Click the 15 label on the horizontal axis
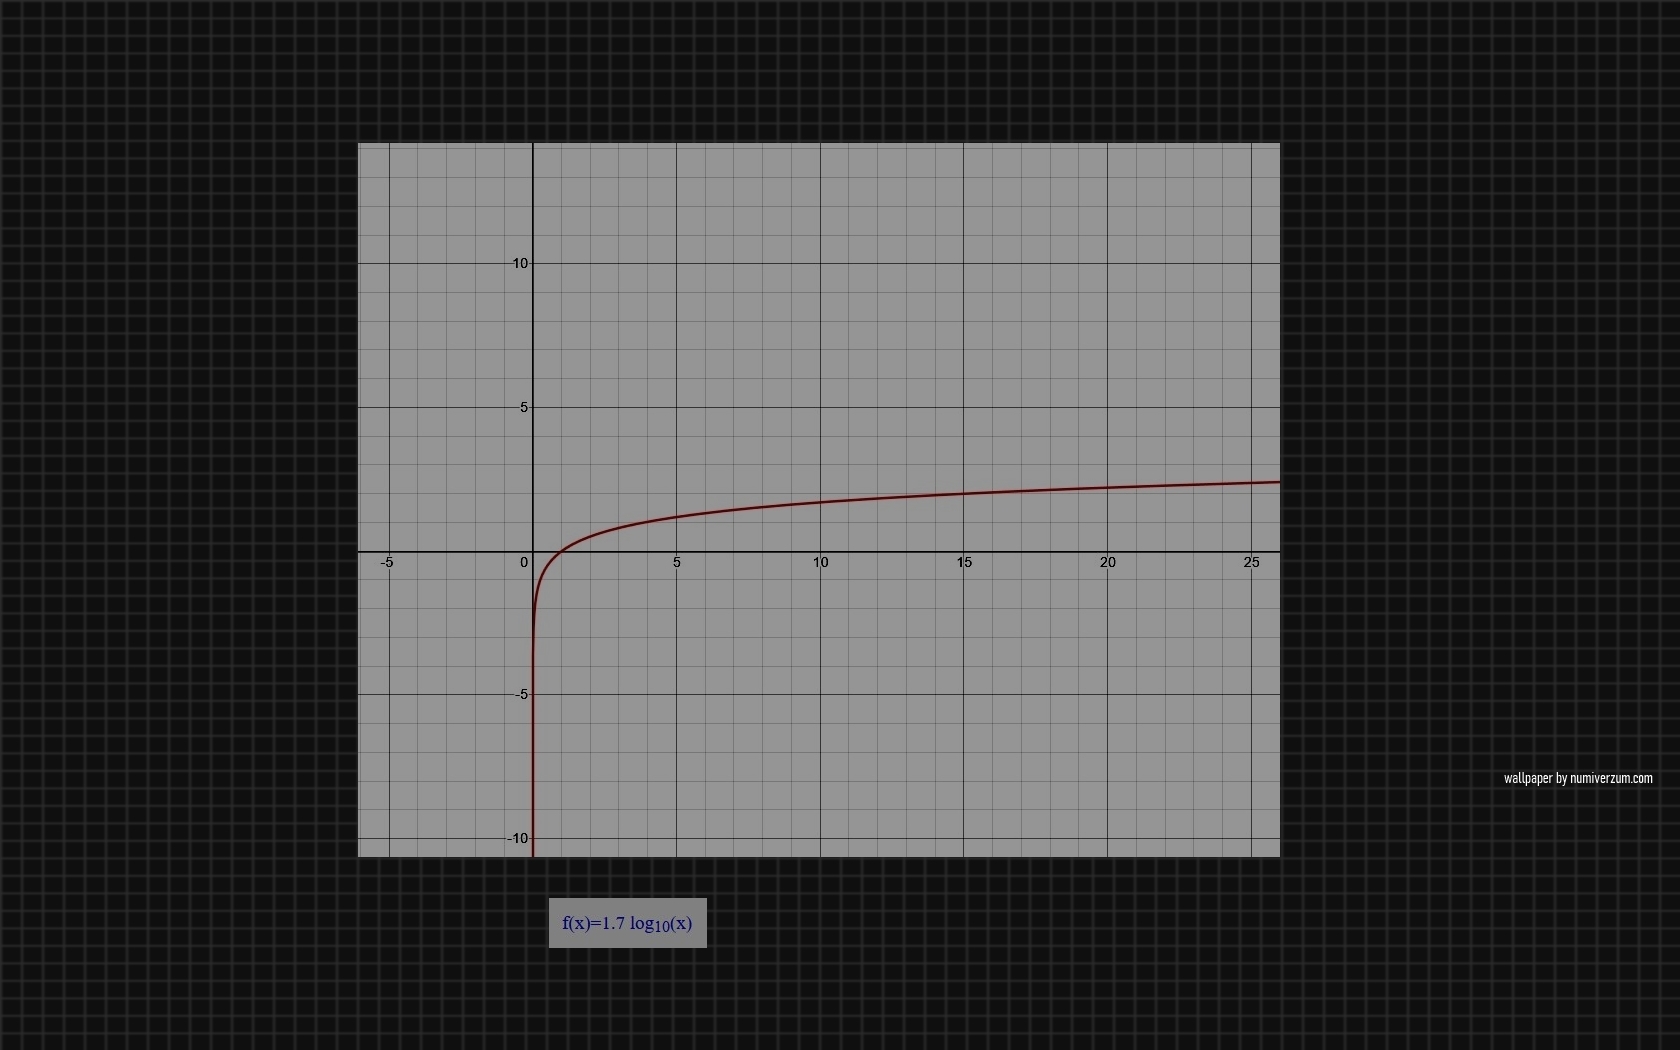Image resolution: width=1680 pixels, height=1050 pixels. (964, 563)
